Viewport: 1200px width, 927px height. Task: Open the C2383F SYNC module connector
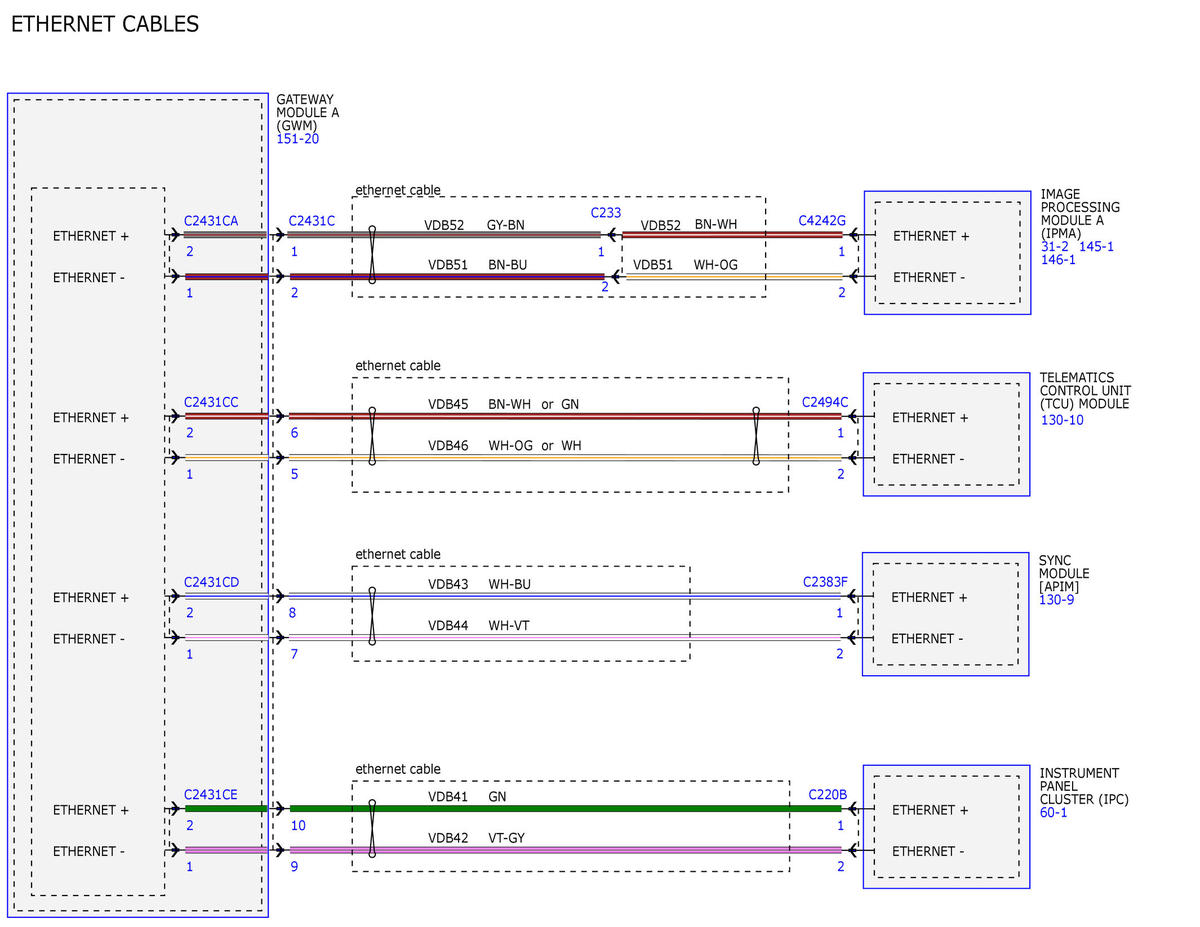coord(824,582)
